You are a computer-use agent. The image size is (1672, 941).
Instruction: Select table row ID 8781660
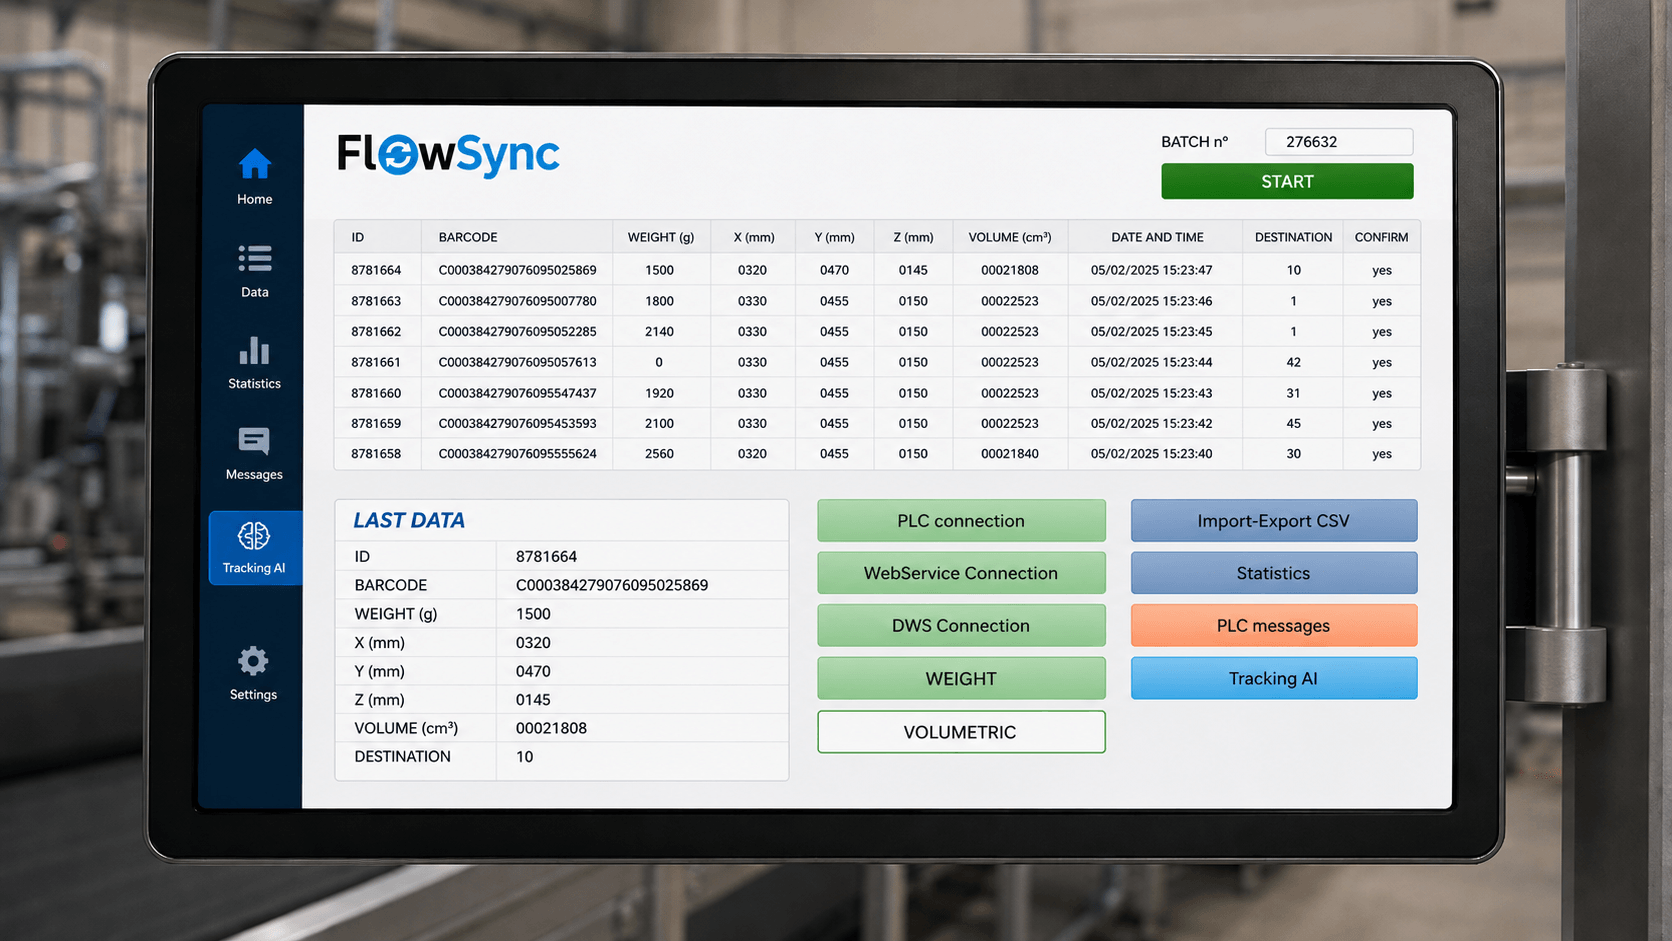click(x=877, y=393)
